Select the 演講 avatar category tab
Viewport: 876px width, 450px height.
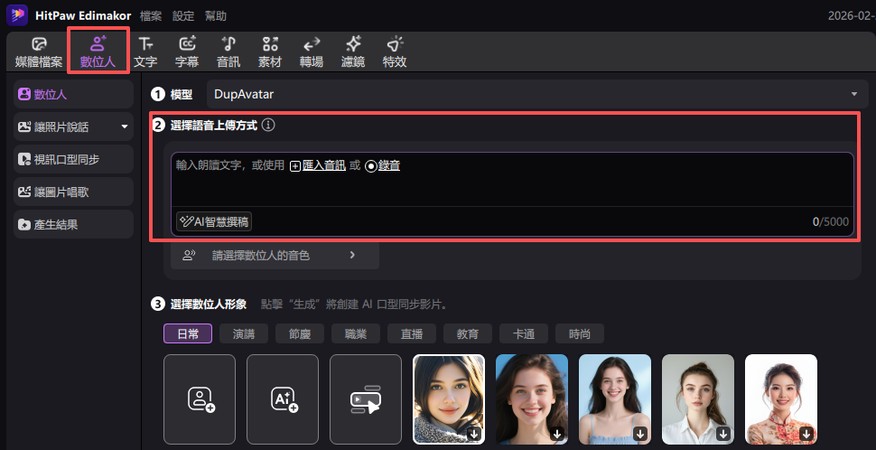tap(244, 334)
